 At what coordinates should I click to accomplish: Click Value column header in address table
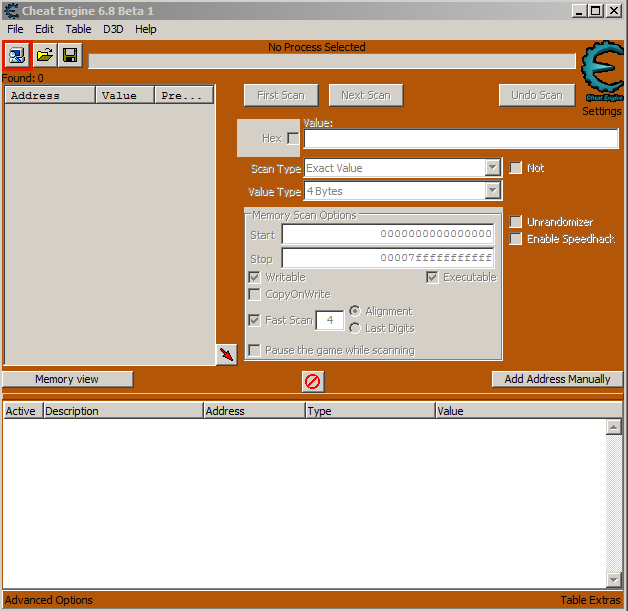coord(528,411)
